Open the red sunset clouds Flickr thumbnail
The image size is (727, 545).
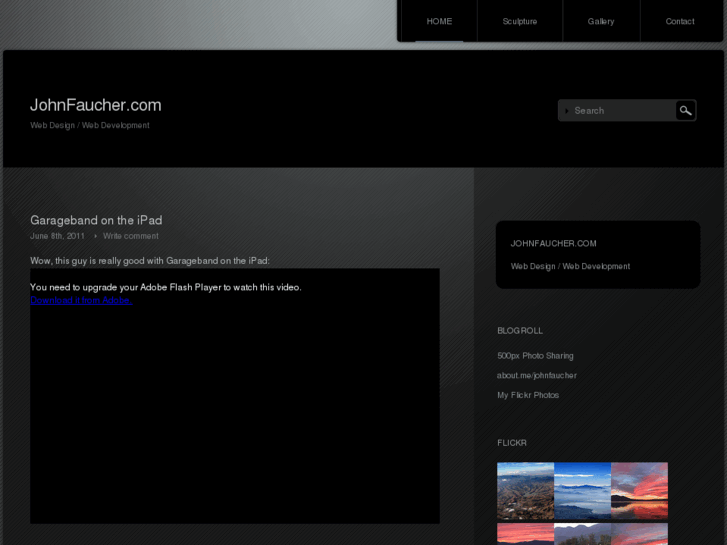(x=639, y=491)
